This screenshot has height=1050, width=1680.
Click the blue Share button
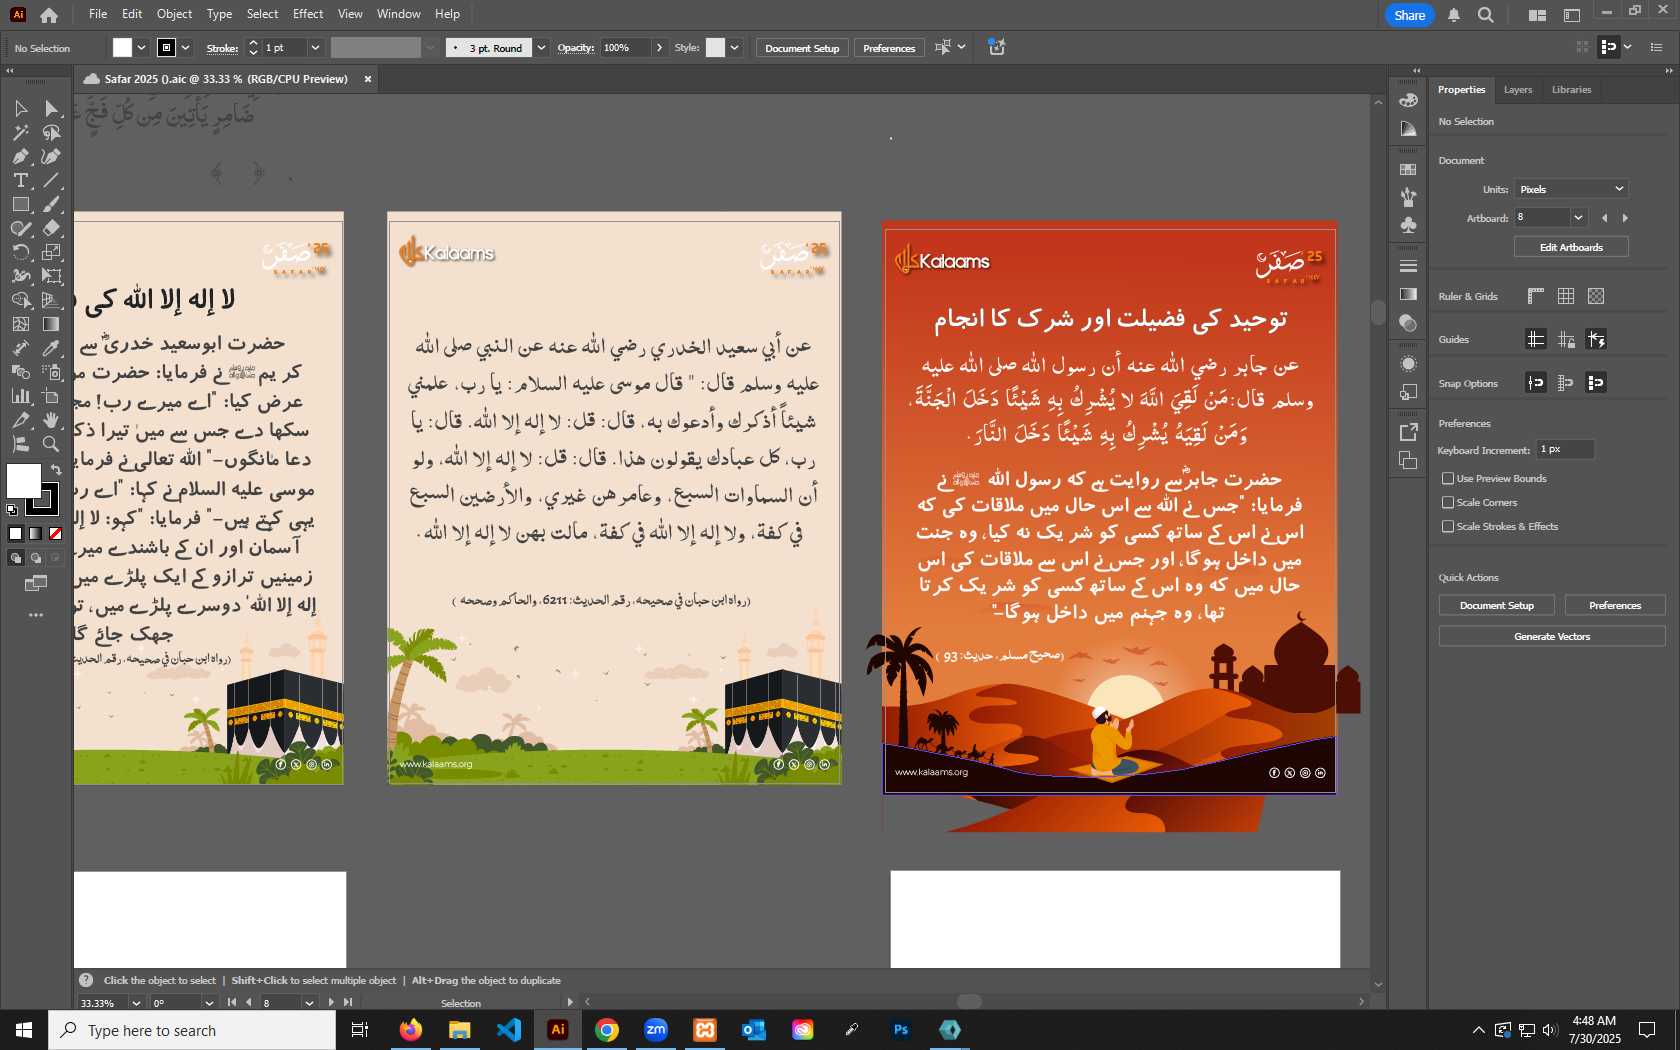(1409, 15)
